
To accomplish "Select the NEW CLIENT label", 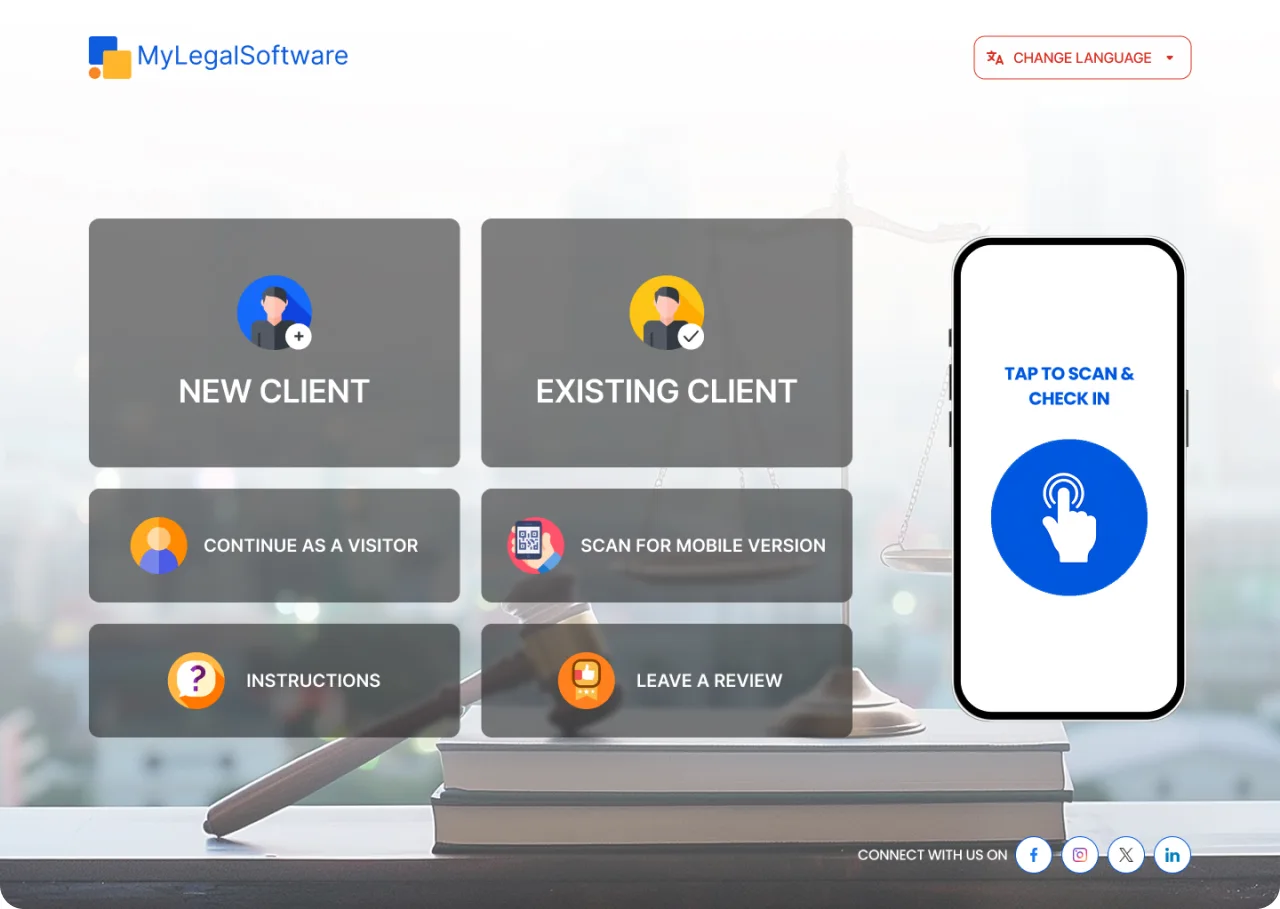I will pos(274,391).
